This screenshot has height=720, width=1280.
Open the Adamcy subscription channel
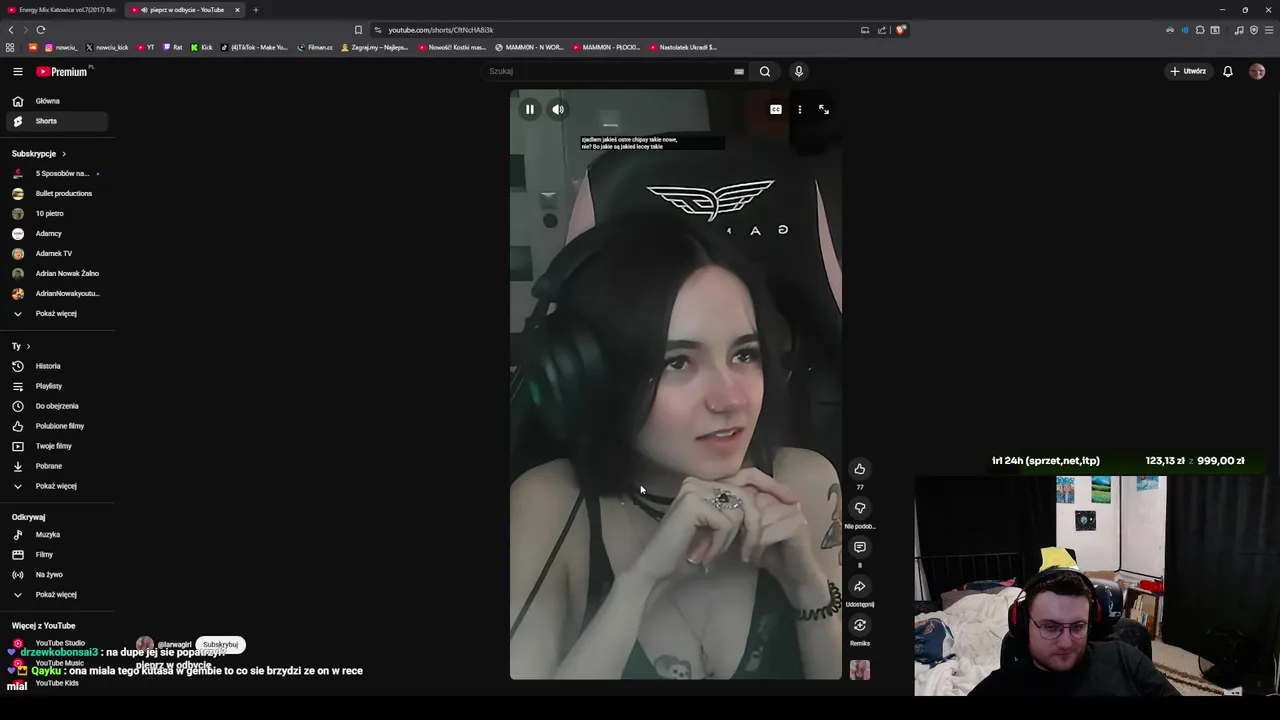click(57, 233)
